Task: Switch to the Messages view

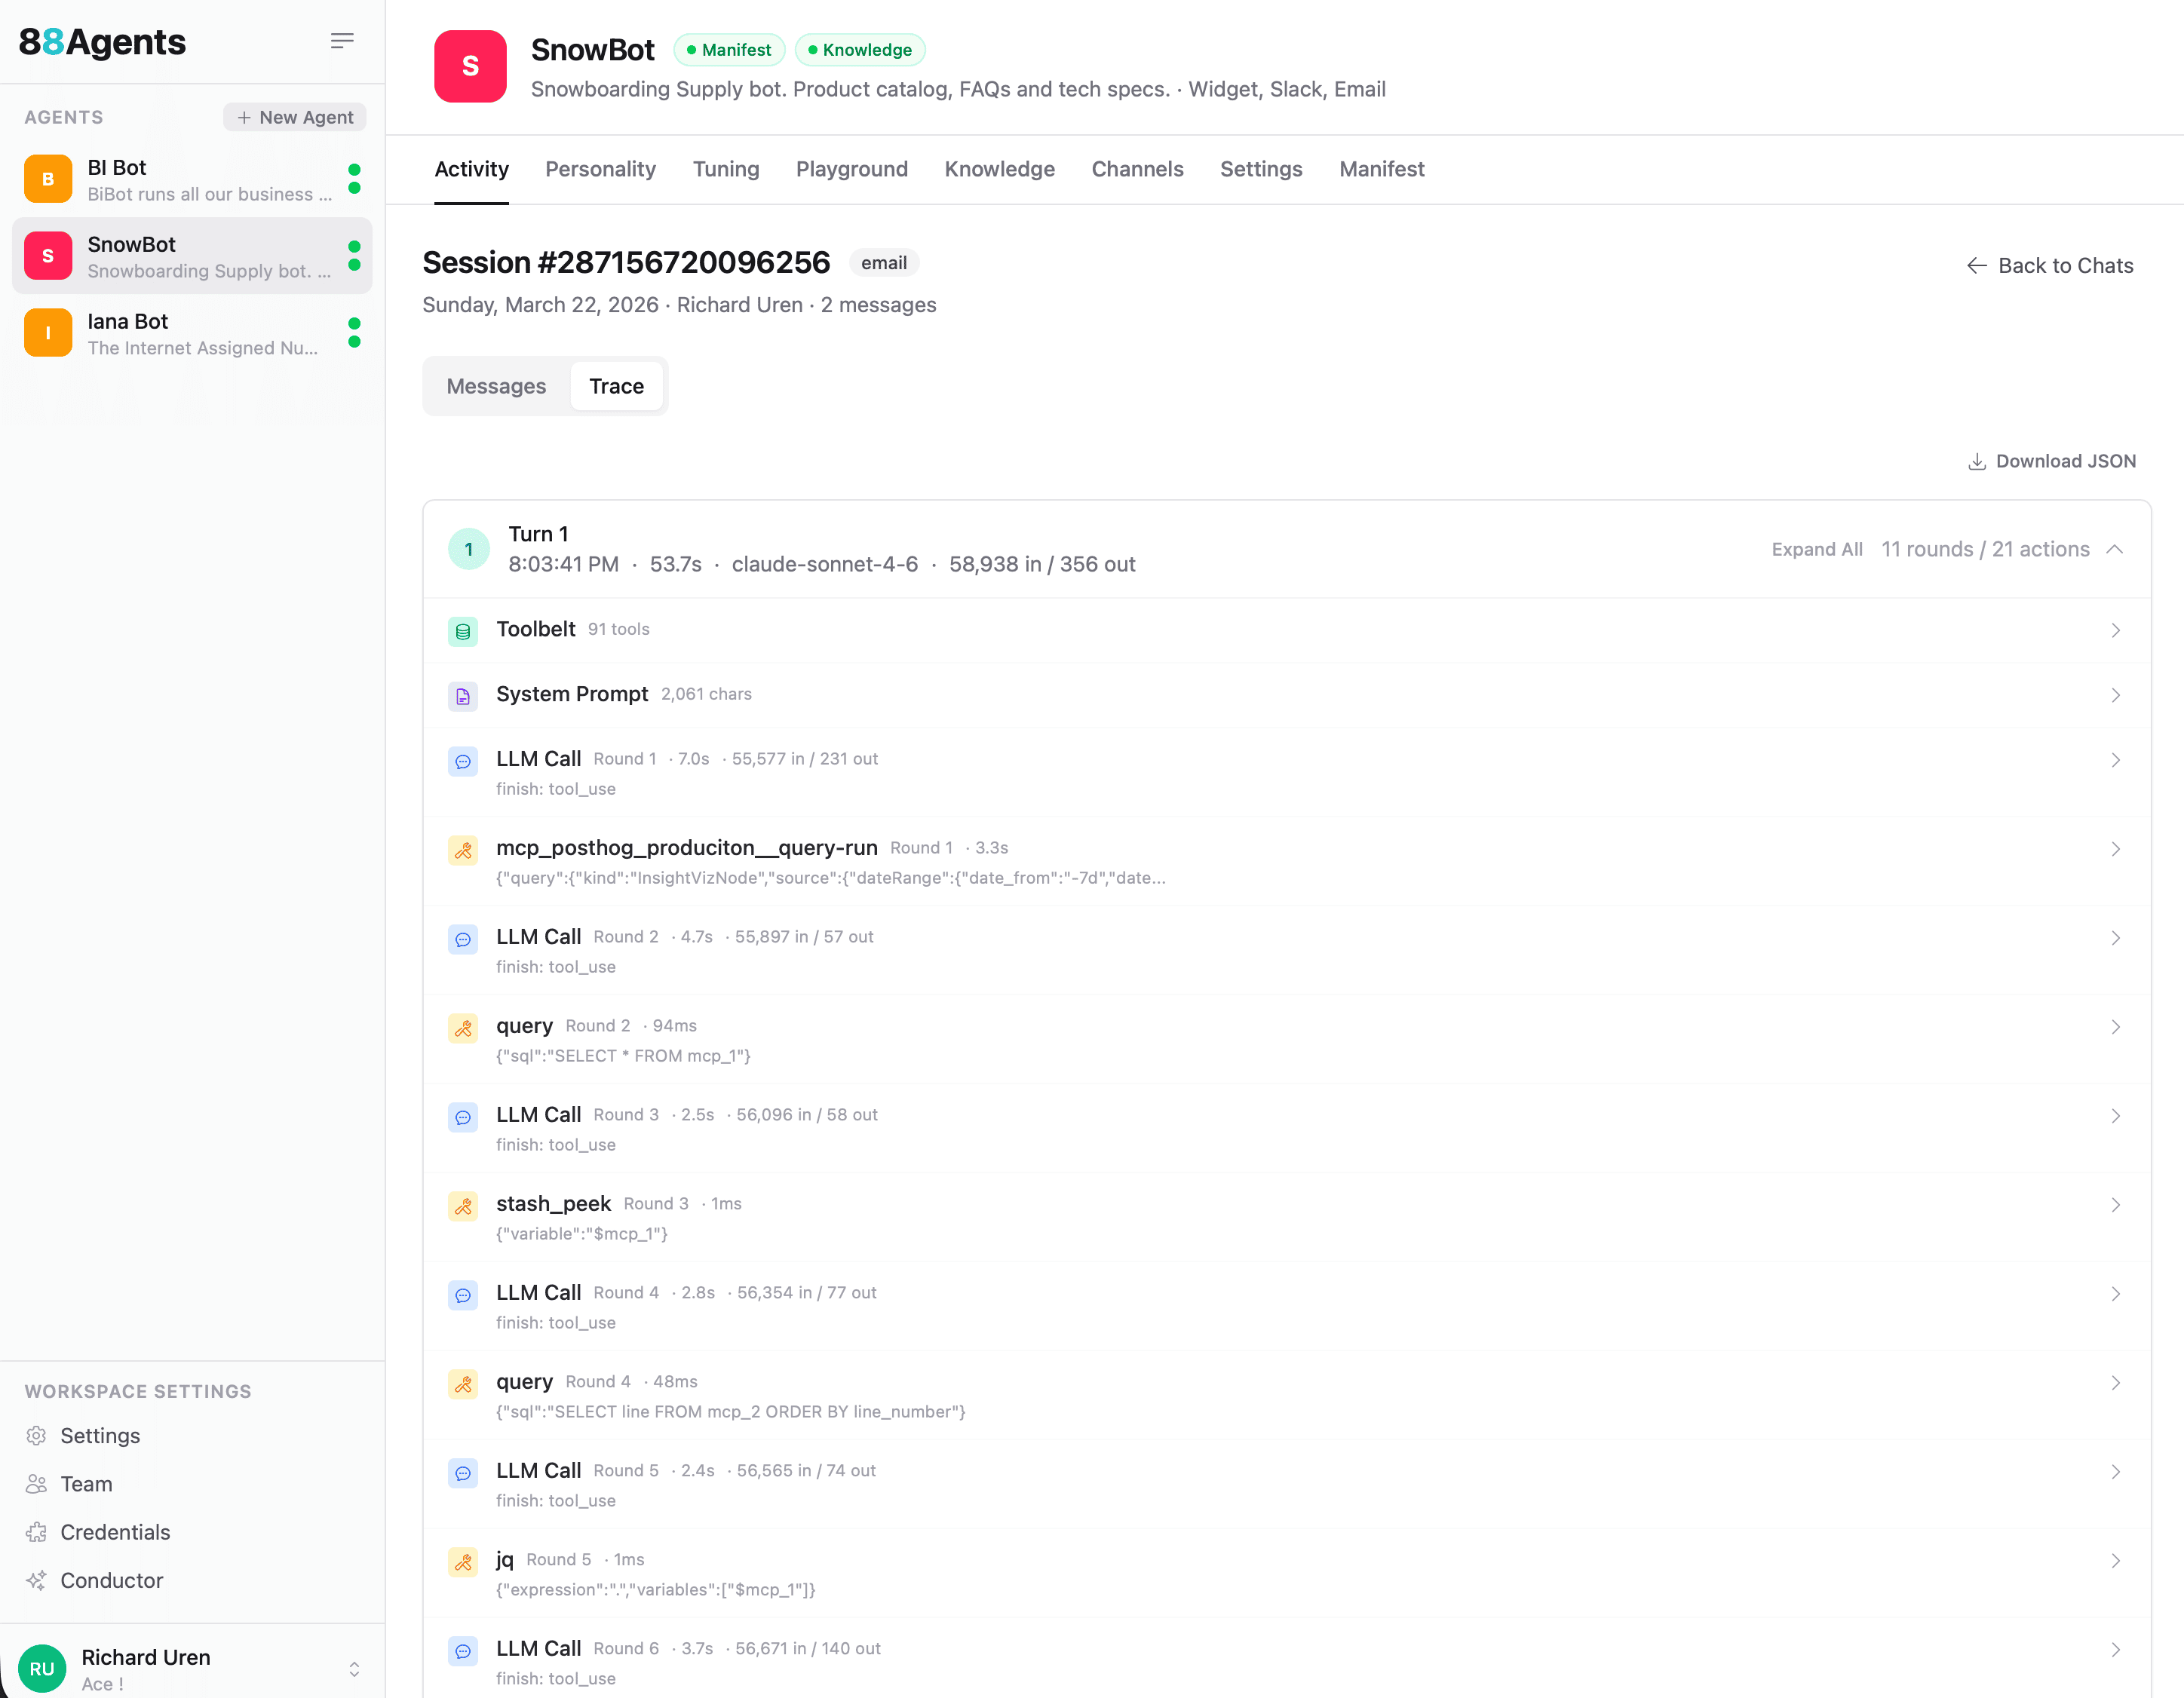Action: [x=496, y=386]
